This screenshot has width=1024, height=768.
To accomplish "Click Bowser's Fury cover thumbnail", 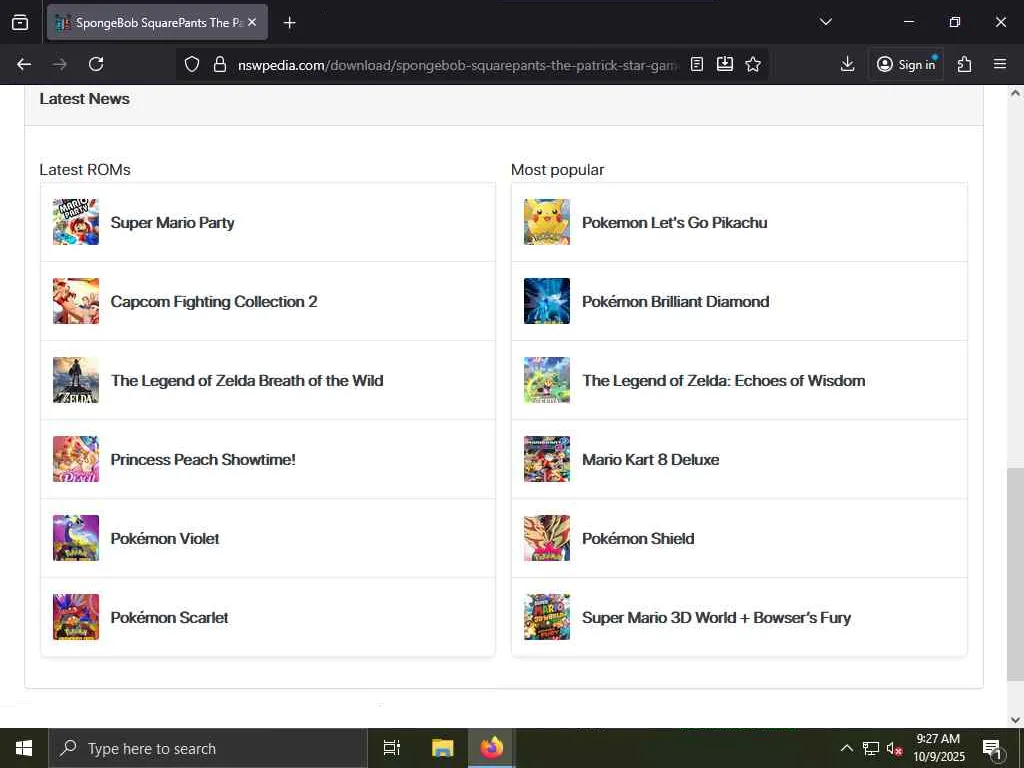I will pyautogui.click(x=547, y=617).
